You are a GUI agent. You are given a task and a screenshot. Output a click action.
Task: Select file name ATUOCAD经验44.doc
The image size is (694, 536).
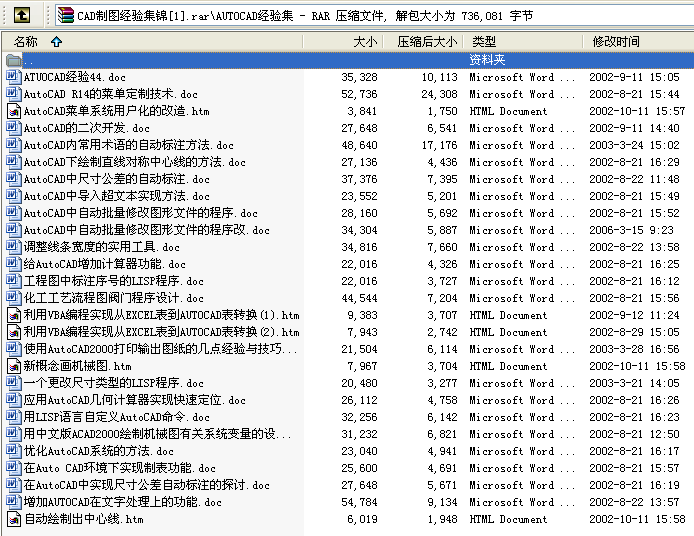[74, 77]
